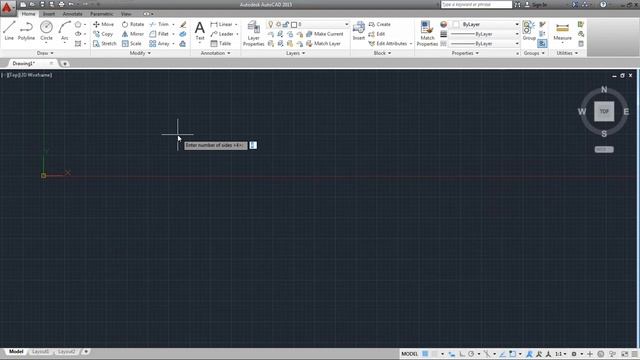
Task: Click the object color swatch
Action: pyautogui.click(x=456, y=24)
